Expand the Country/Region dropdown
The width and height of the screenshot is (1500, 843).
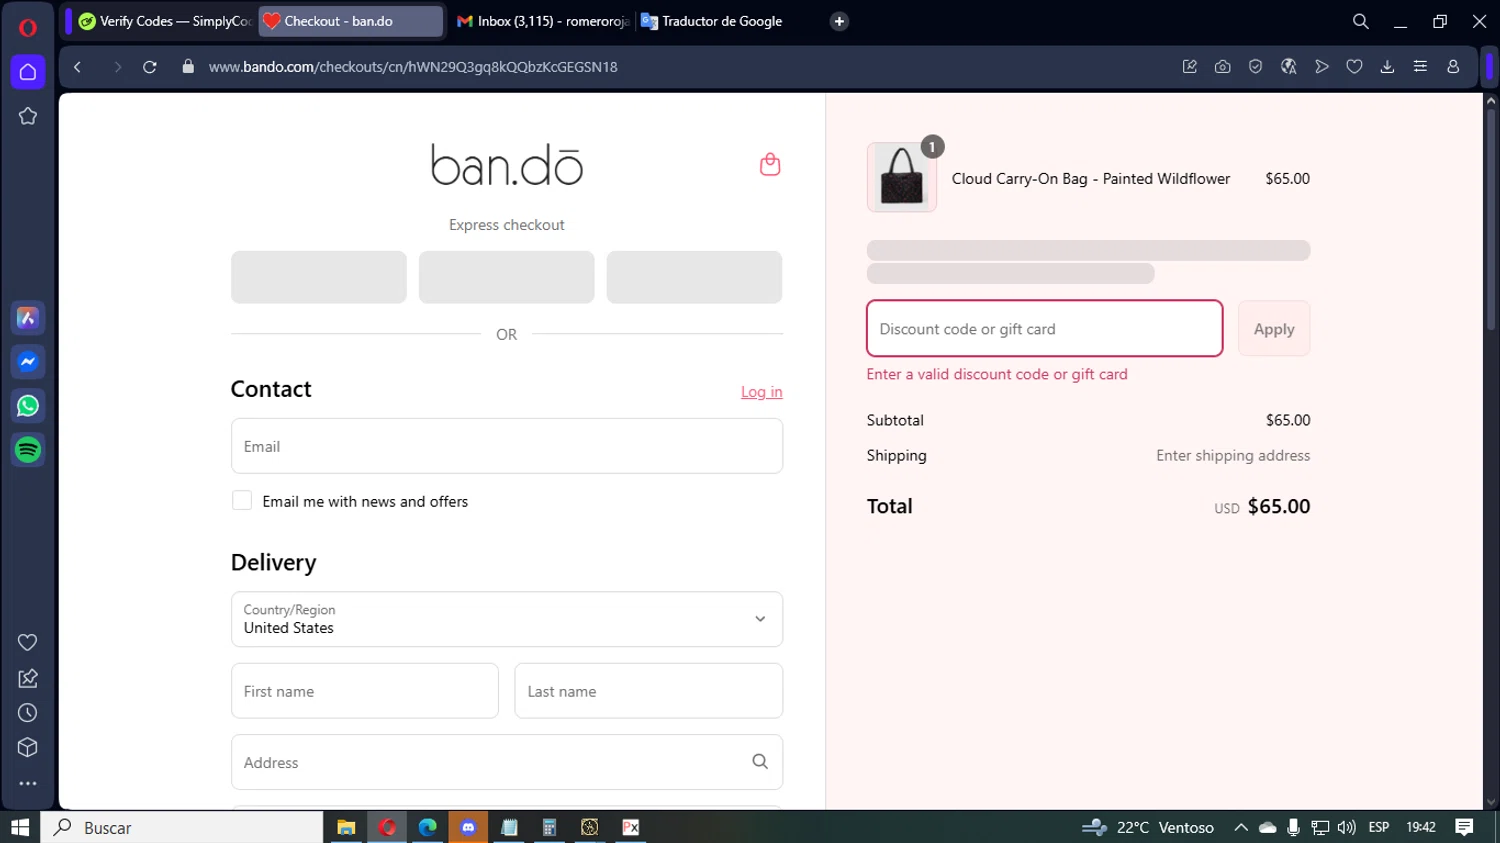coord(507,619)
